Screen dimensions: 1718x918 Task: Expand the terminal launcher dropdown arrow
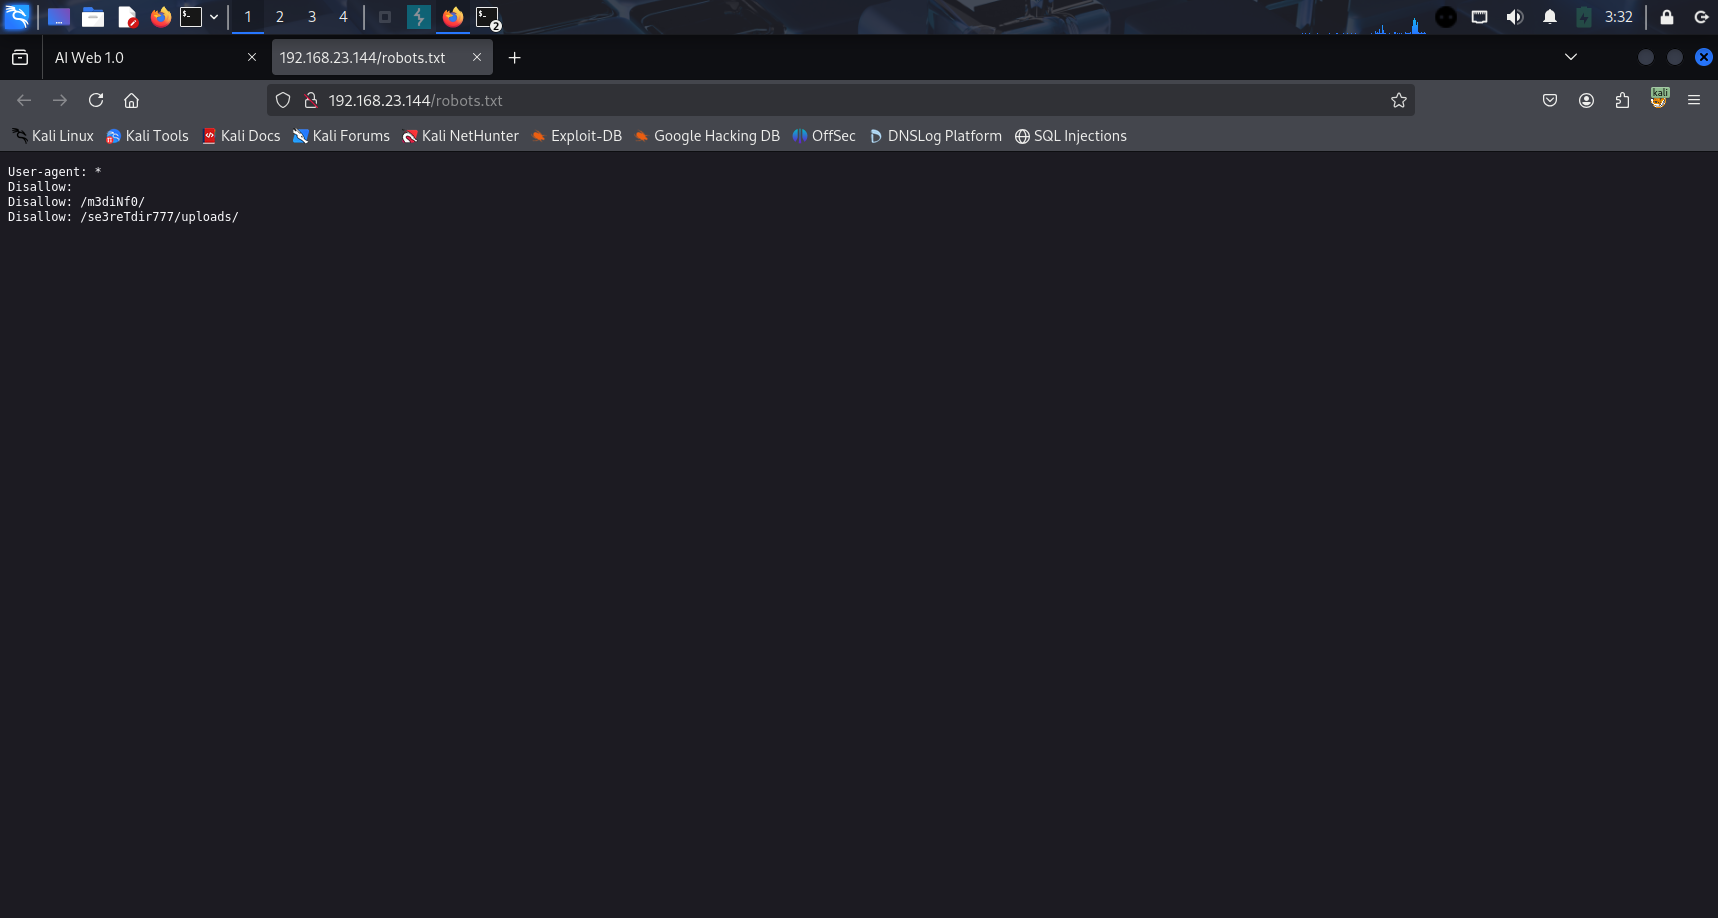click(214, 17)
